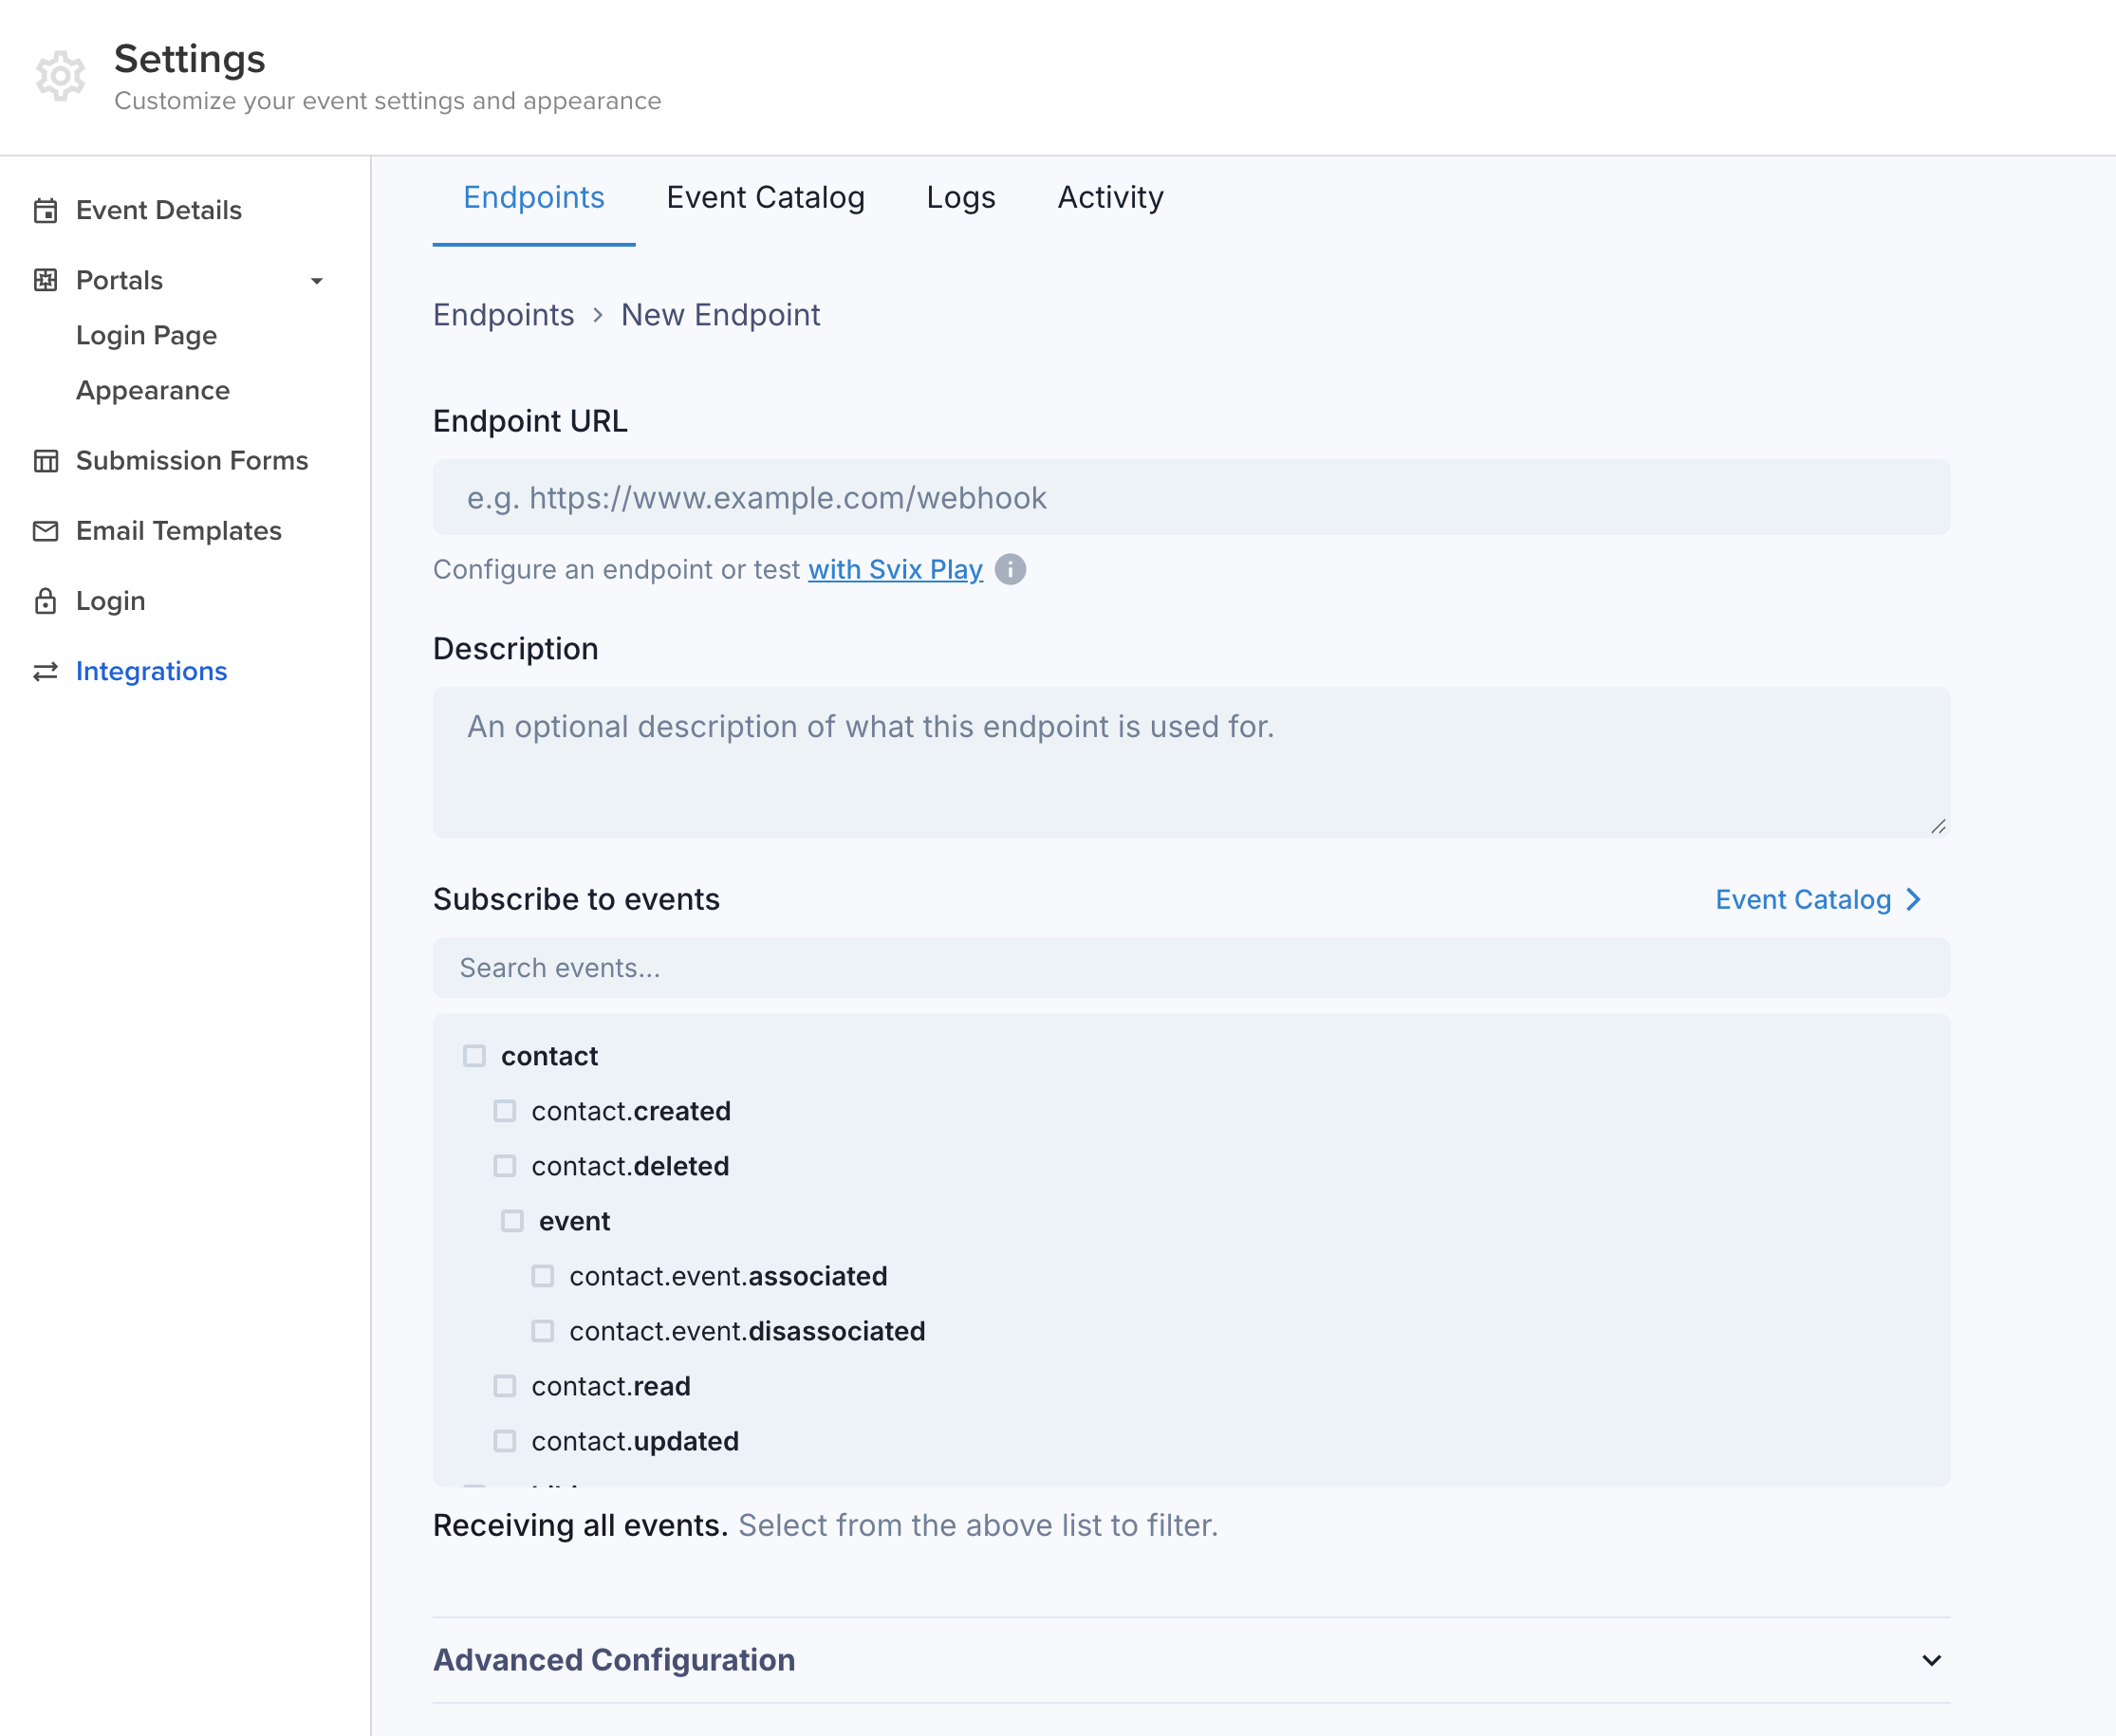Click the Login padlock icon
Image resolution: width=2116 pixels, height=1736 pixels.
[44, 601]
